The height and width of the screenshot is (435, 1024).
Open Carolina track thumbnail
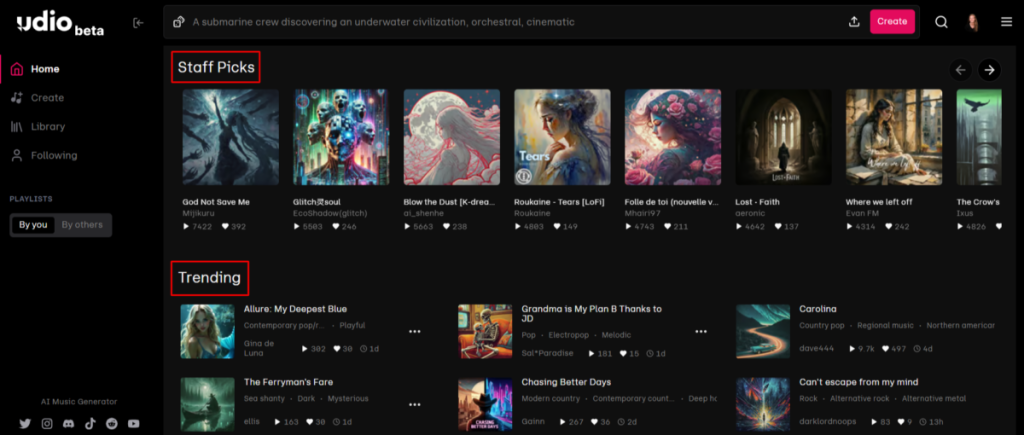coord(763,331)
